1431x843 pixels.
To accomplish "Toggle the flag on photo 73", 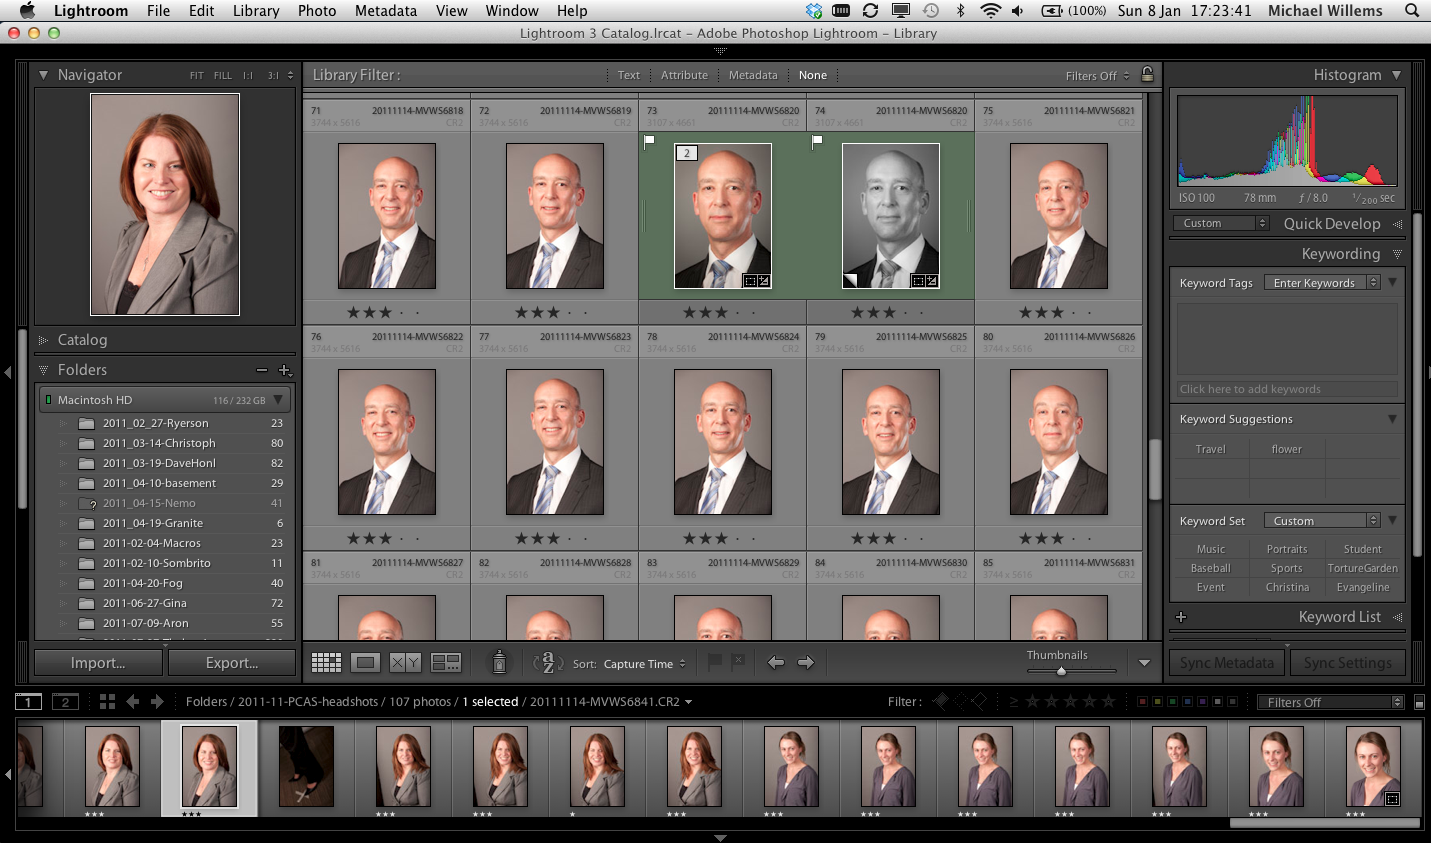I will (x=649, y=141).
